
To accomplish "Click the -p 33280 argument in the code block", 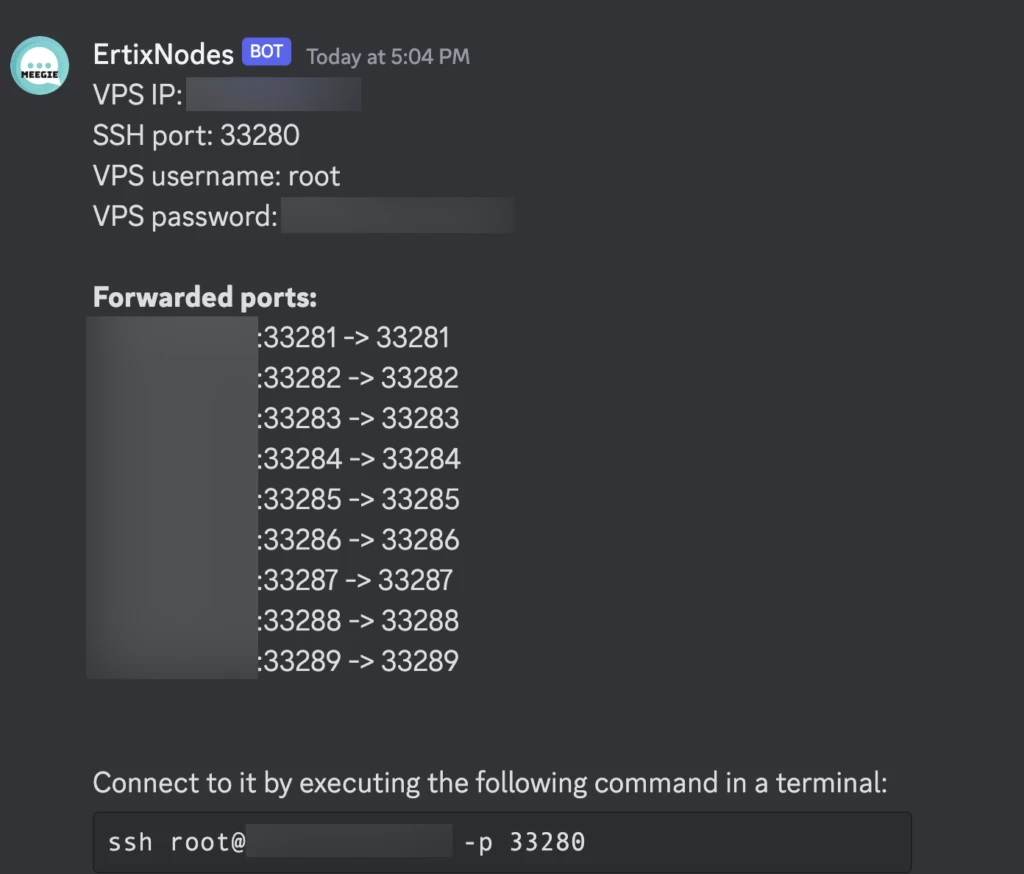I will [523, 841].
